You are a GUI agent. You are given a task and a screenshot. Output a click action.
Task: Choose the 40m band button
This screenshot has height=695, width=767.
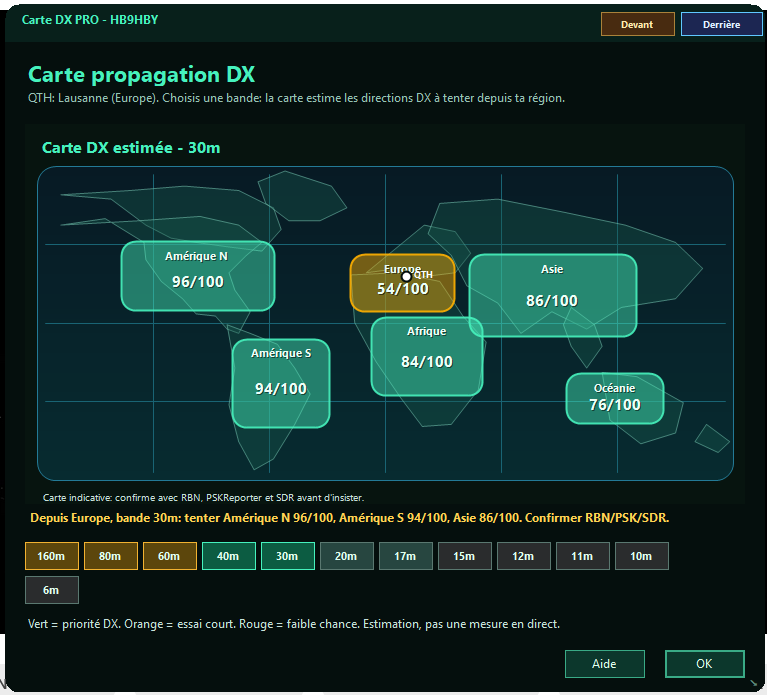pos(228,556)
